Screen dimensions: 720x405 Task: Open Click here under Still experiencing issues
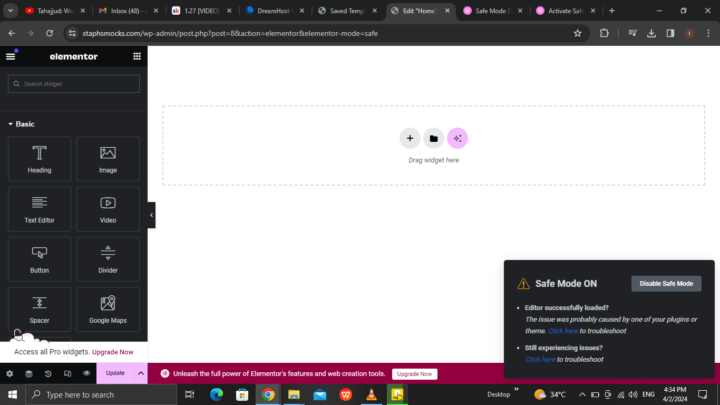point(540,360)
